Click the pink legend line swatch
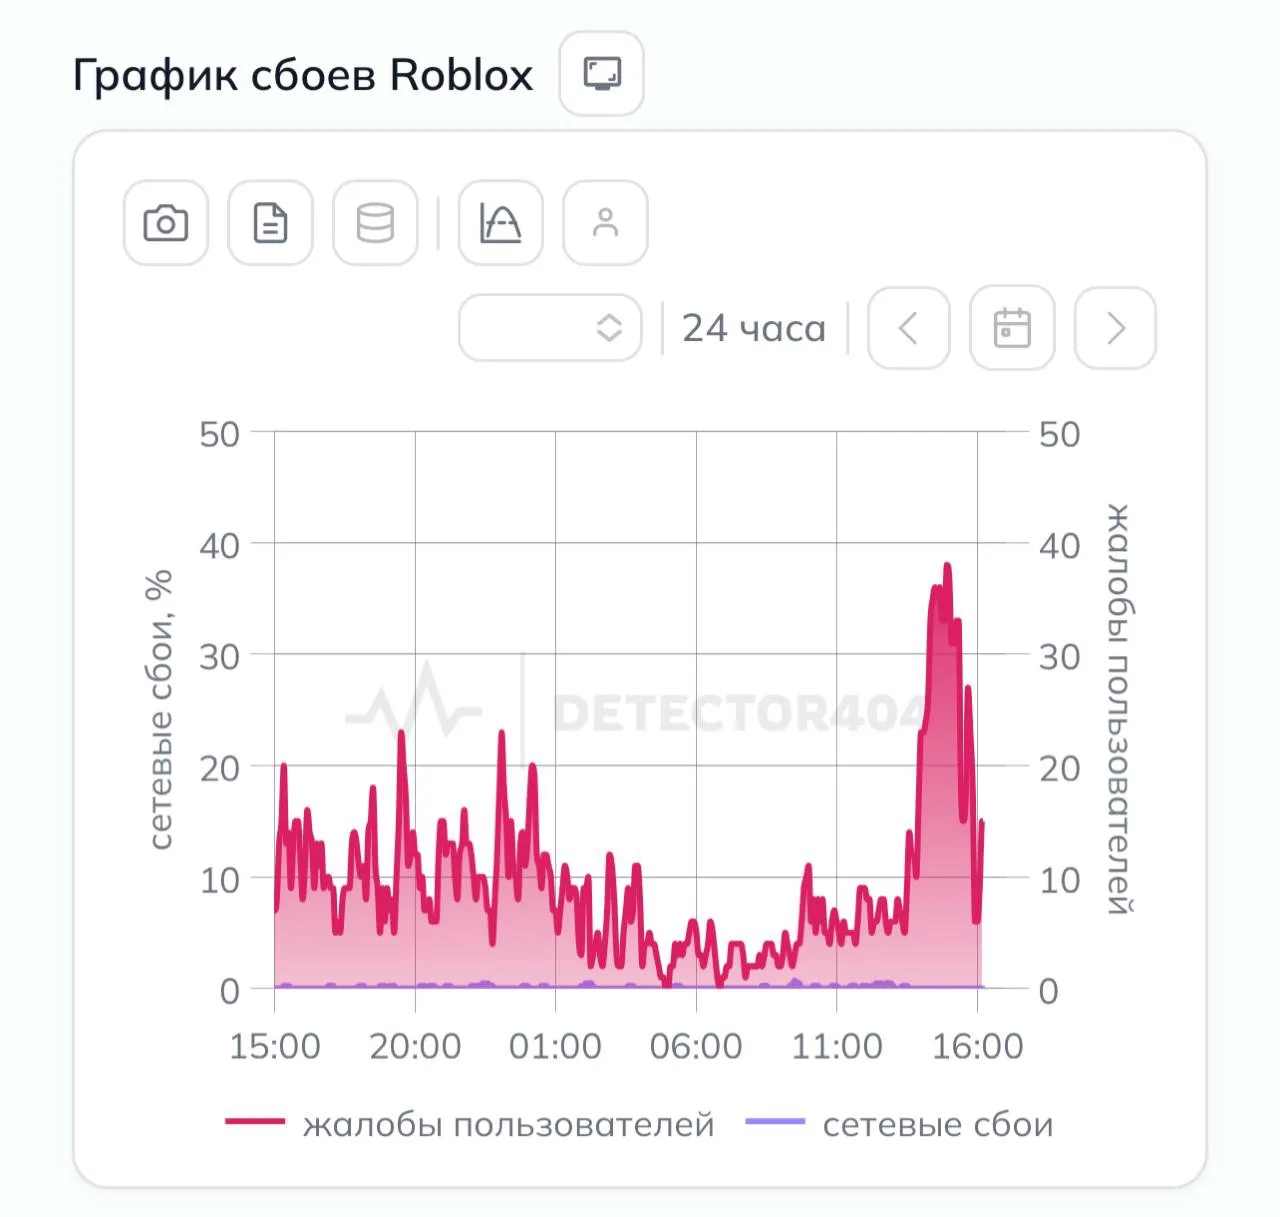Screen dimensions: 1280x1217 point(255,1122)
